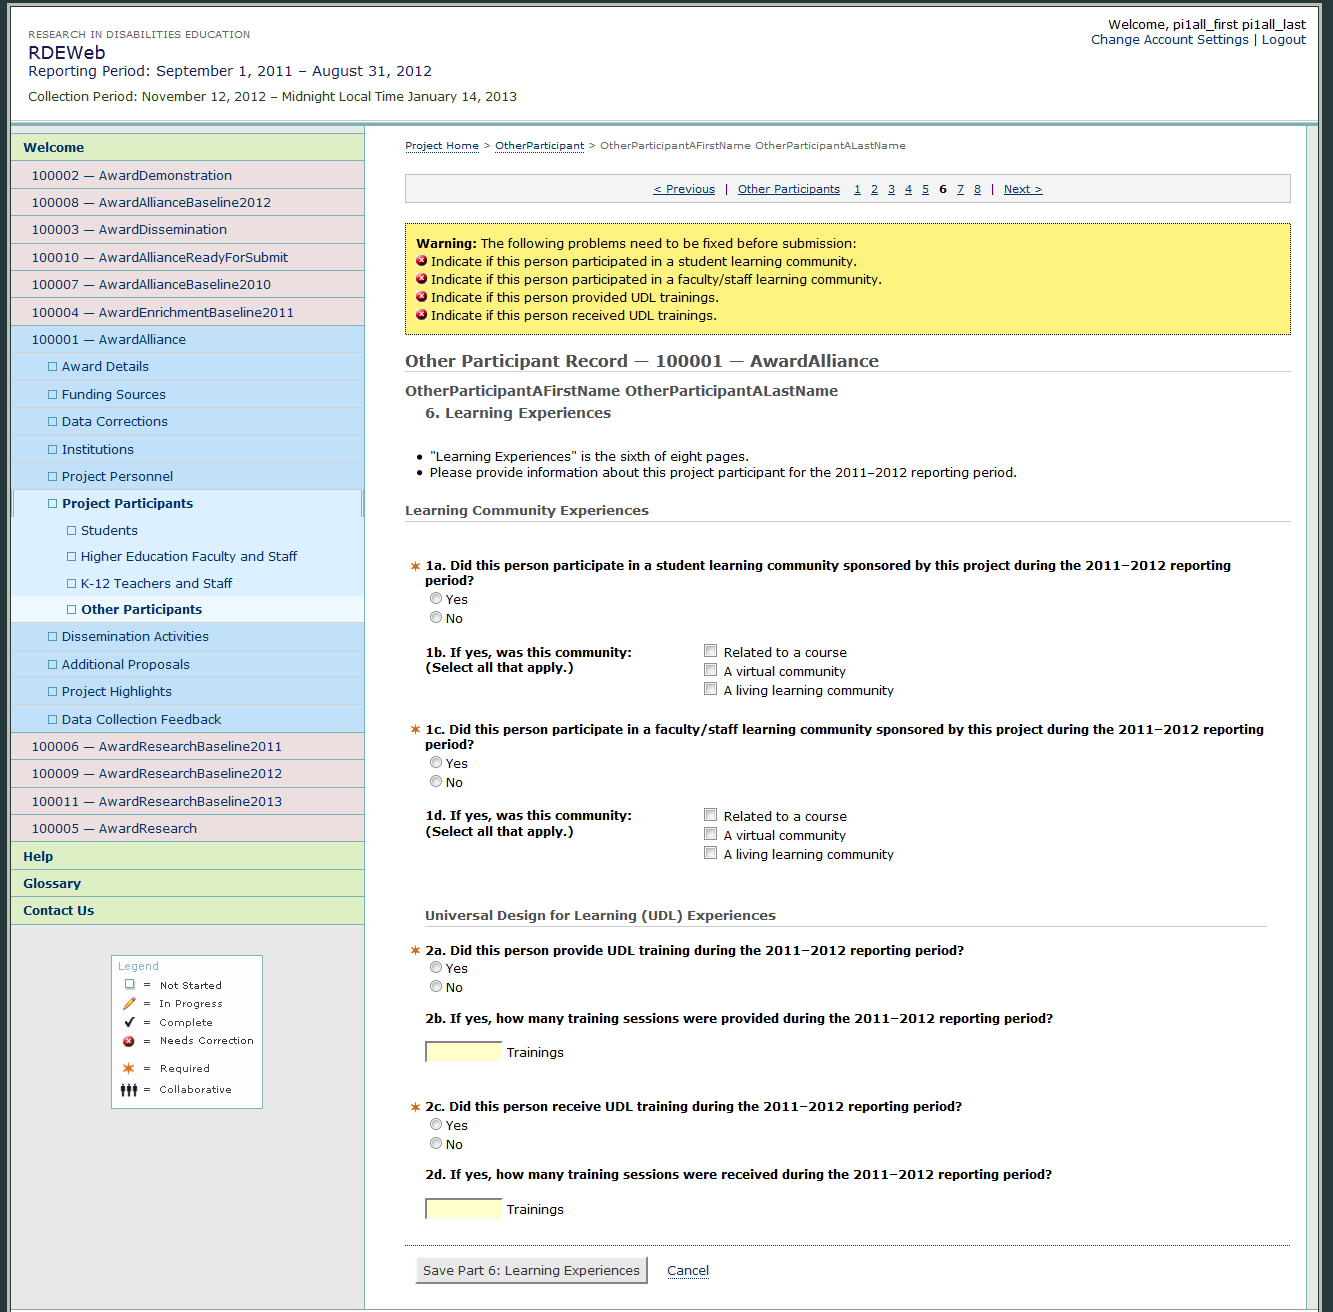The width and height of the screenshot is (1333, 1312).
Task: Click Needs Correction icon in the legend
Action: click(x=129, y=1041)
